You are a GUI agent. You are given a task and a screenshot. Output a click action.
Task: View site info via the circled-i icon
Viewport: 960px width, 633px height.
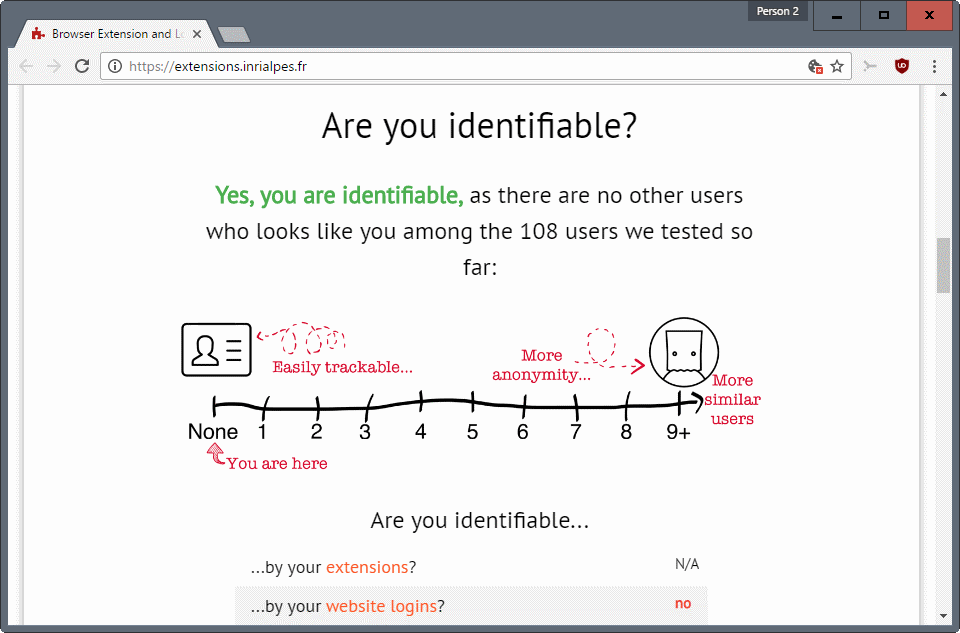point(115,66)
